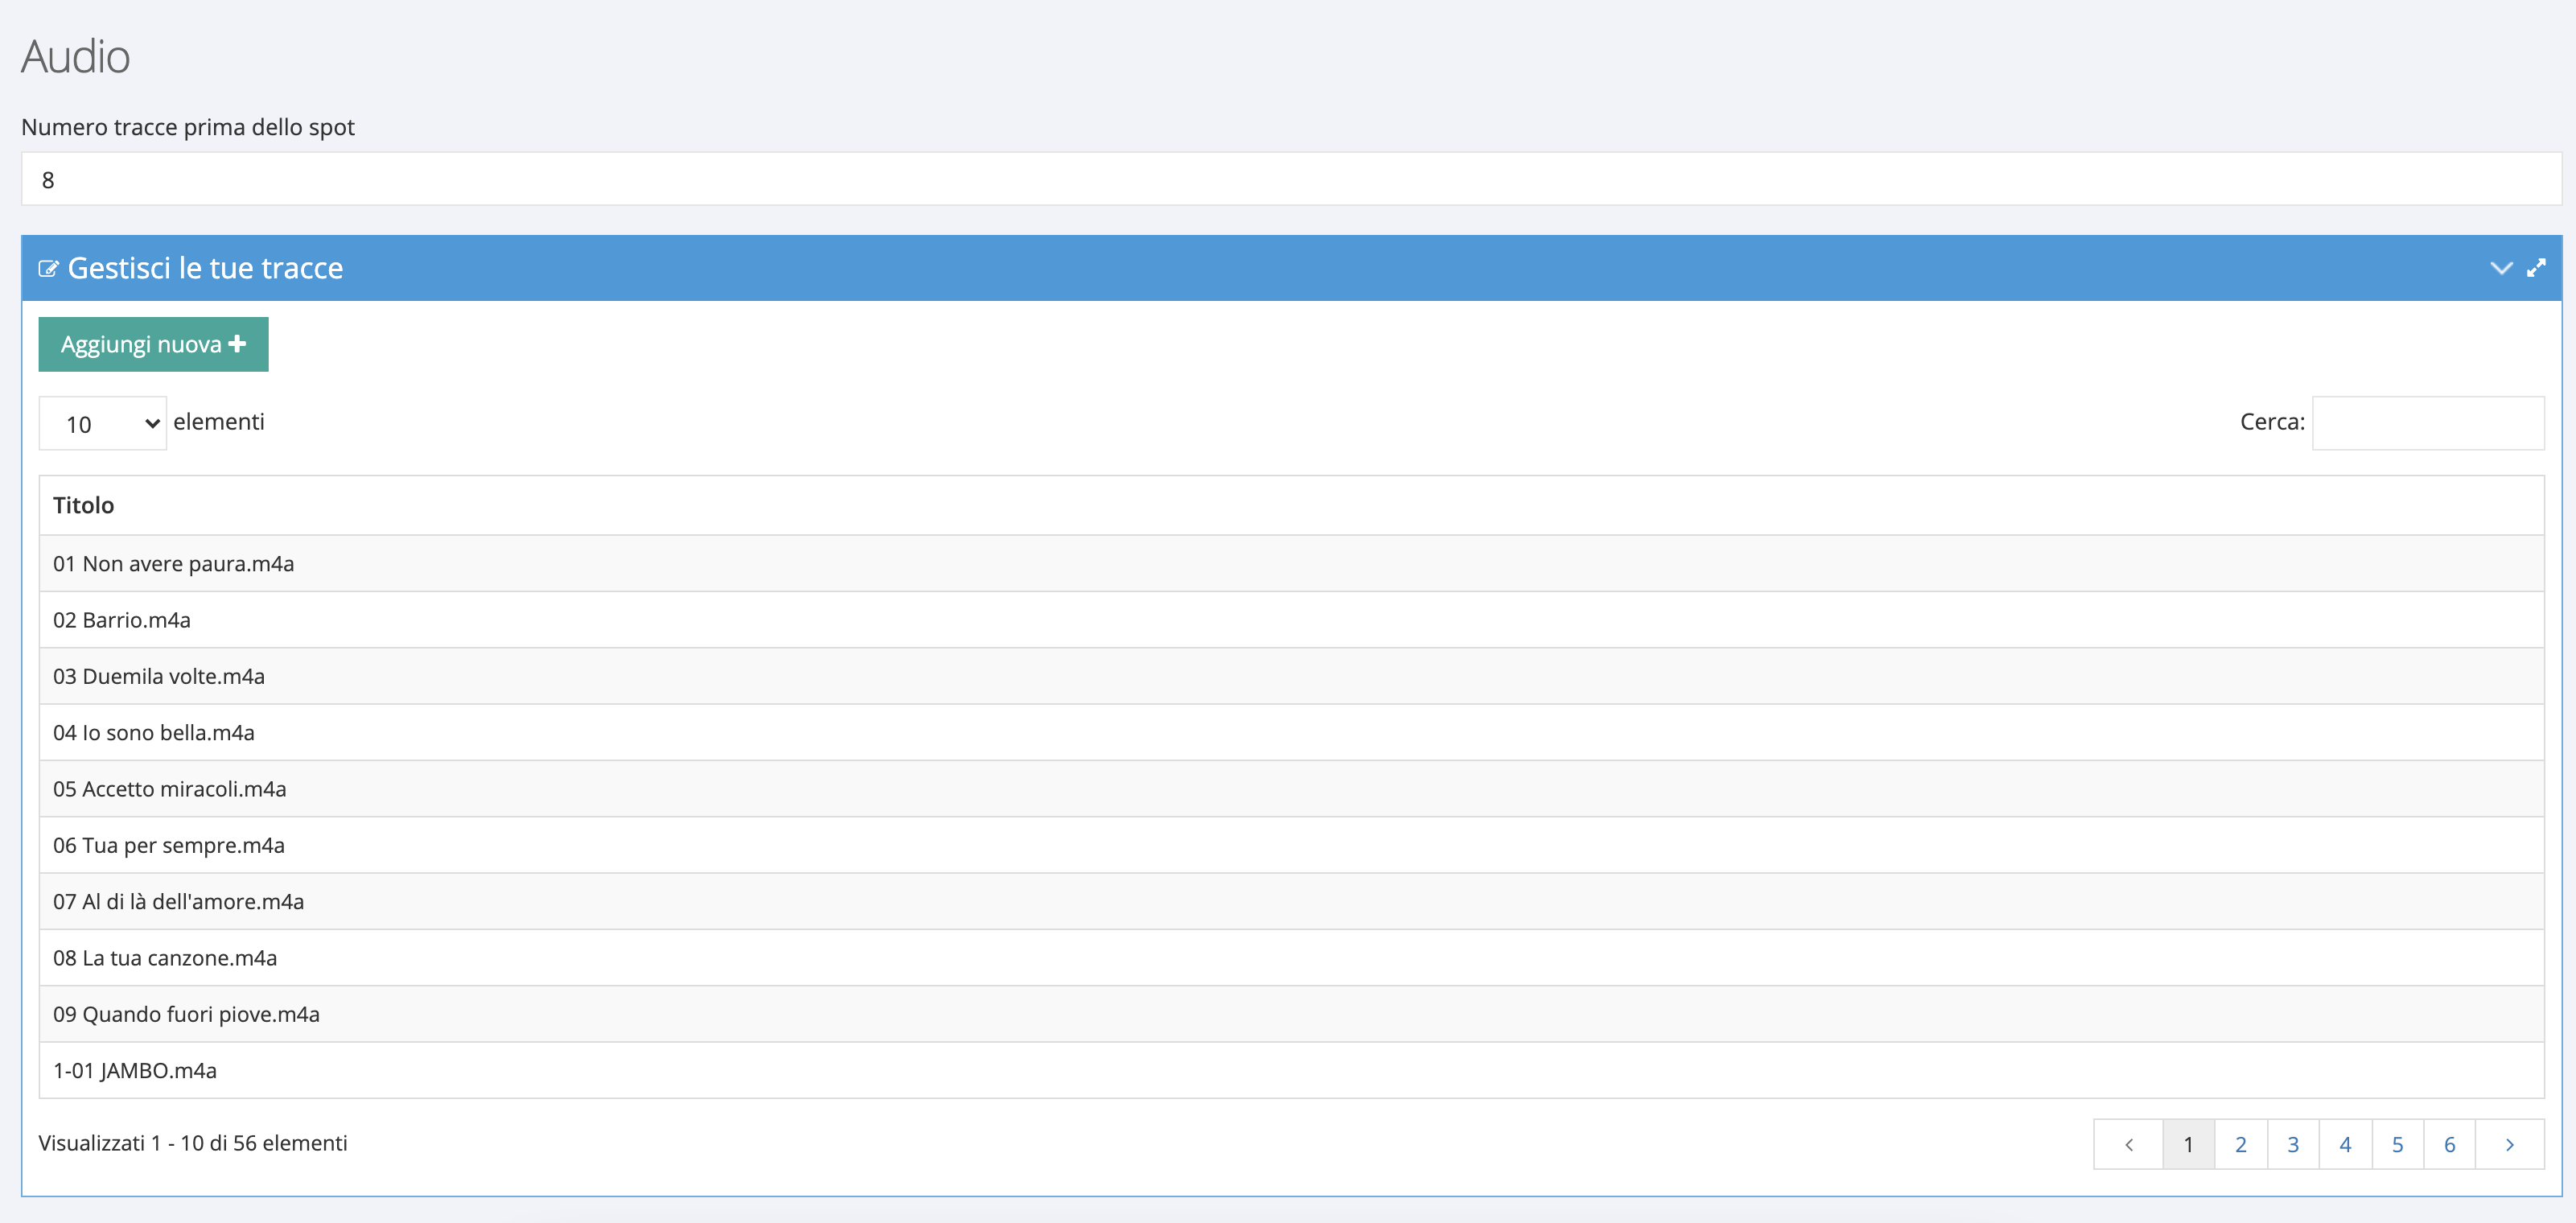Collapse the tracks panel using the chevron
Screen dimensions: 2576x1223
pos(2500,268)
